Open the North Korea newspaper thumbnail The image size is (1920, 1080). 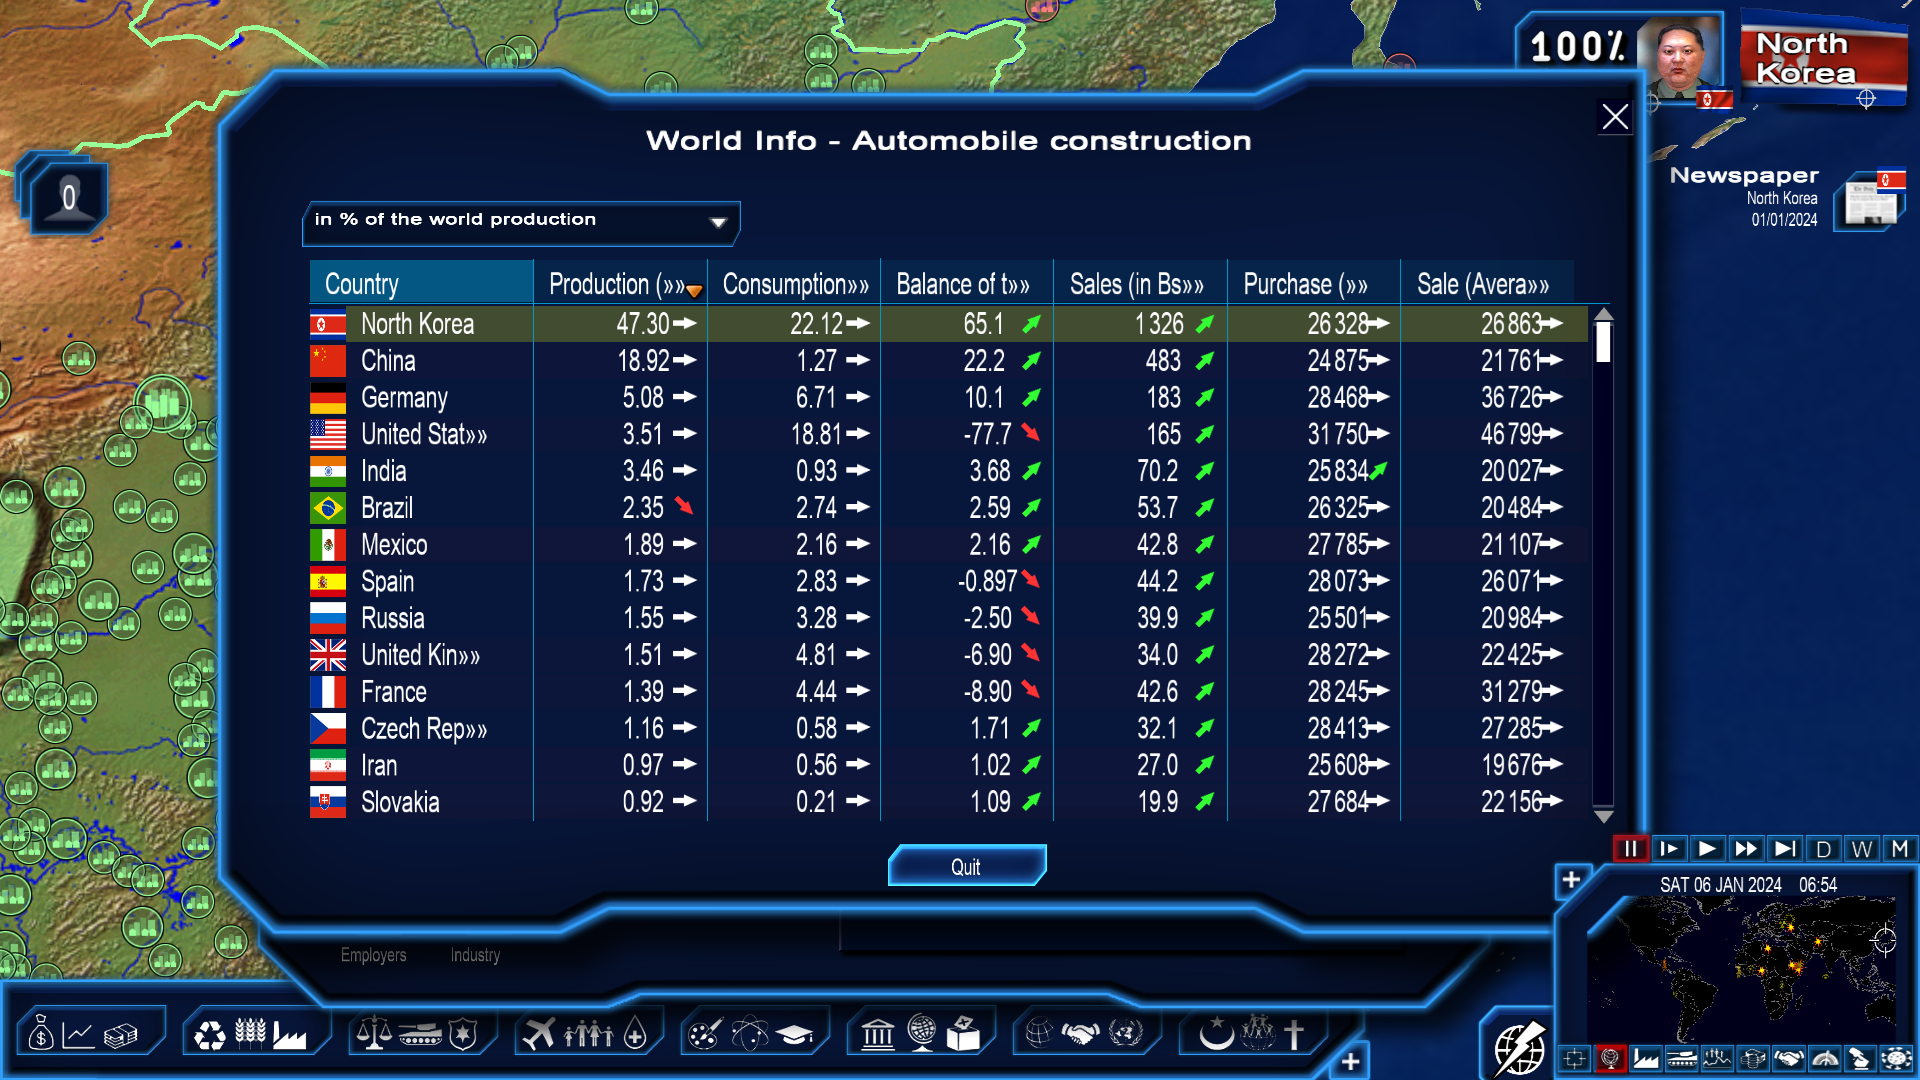(x=1869, y=202)
